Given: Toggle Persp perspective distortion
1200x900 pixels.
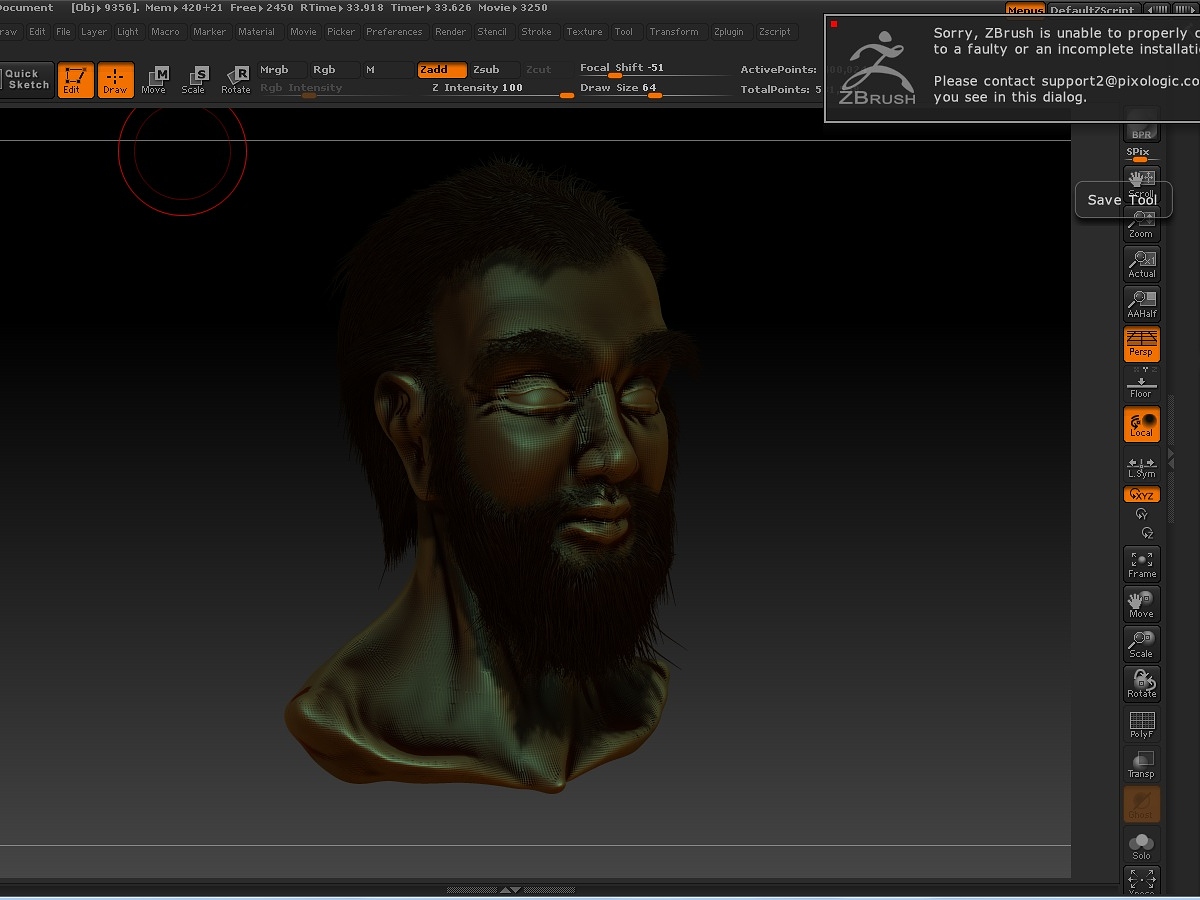Looking at the screenshot, I should click(x=1141, y=344).
